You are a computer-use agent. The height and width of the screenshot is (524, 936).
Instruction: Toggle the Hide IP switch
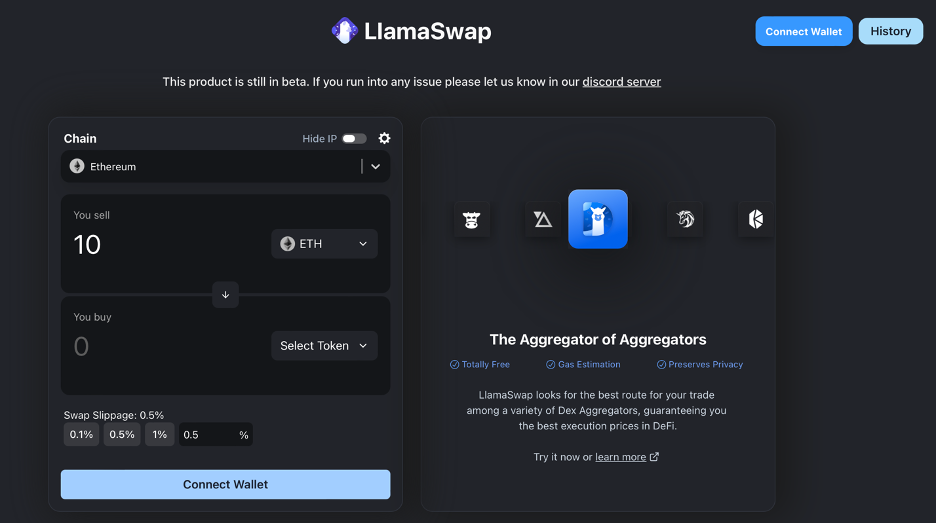coord(354,139)
